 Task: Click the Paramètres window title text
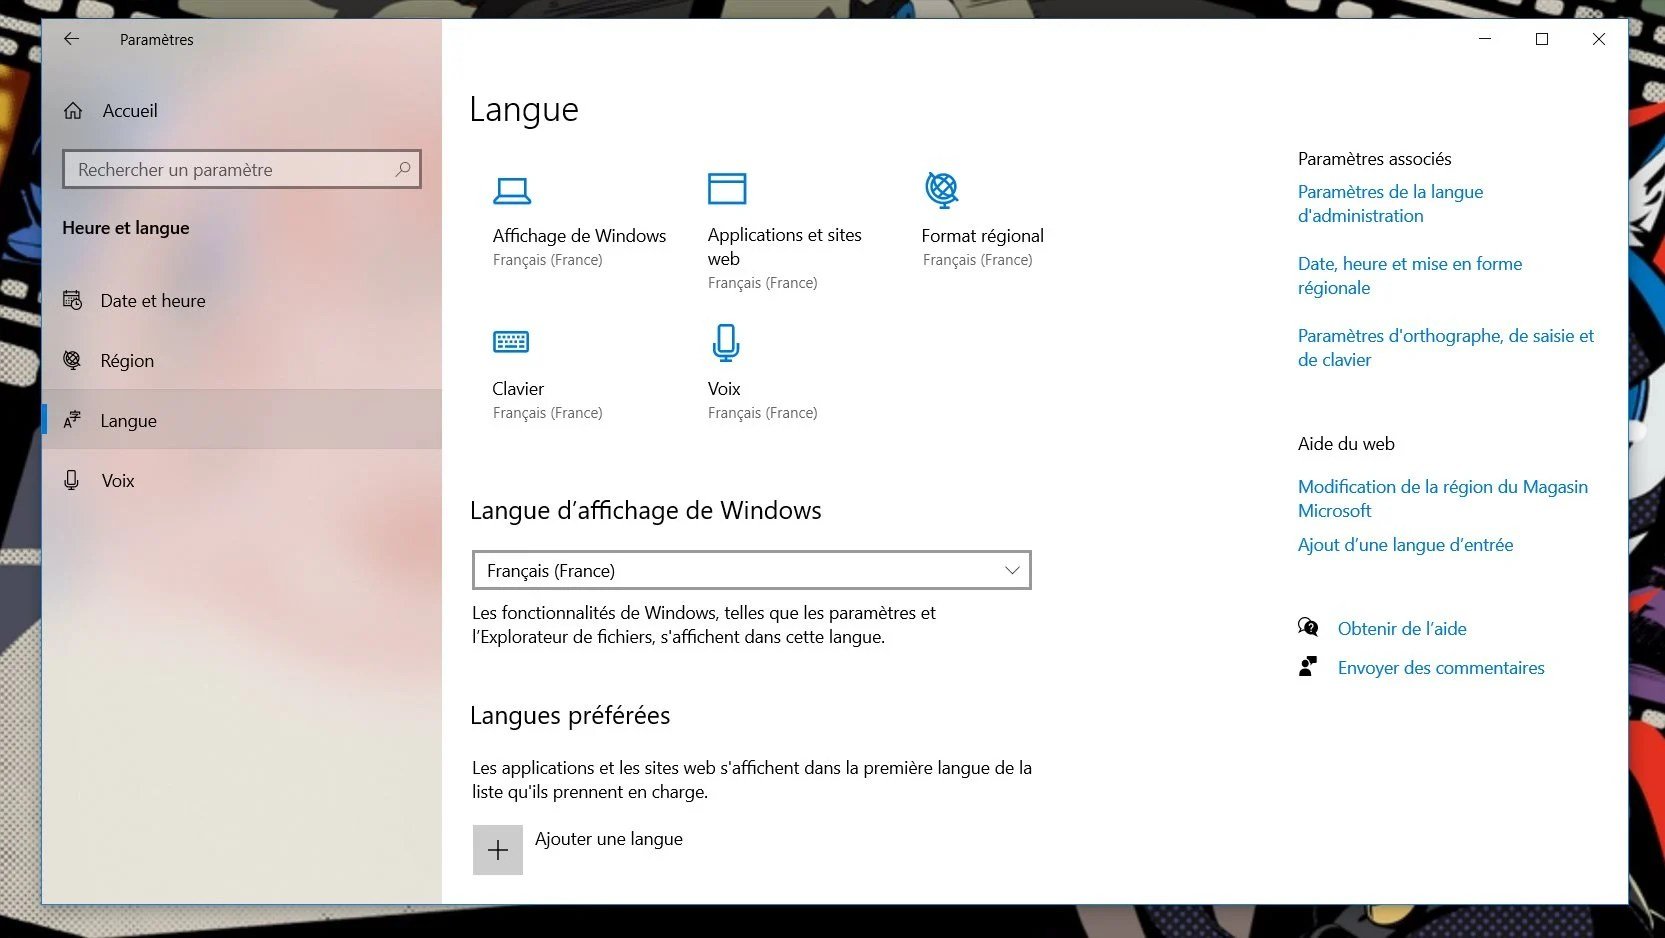coord(157,40)
